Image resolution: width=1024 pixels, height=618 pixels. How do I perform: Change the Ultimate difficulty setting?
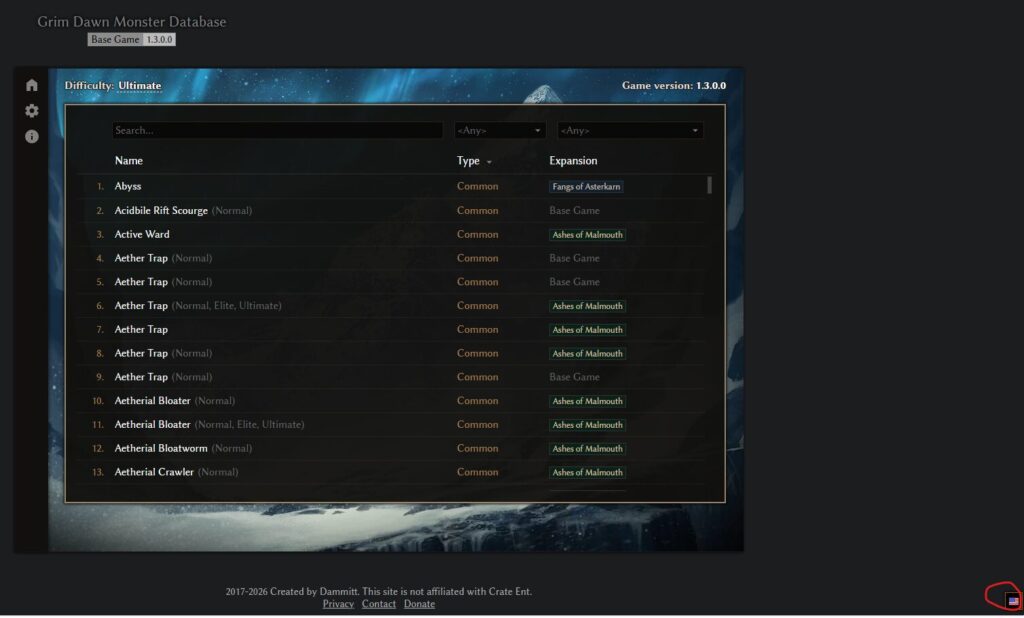coord(139,86)
